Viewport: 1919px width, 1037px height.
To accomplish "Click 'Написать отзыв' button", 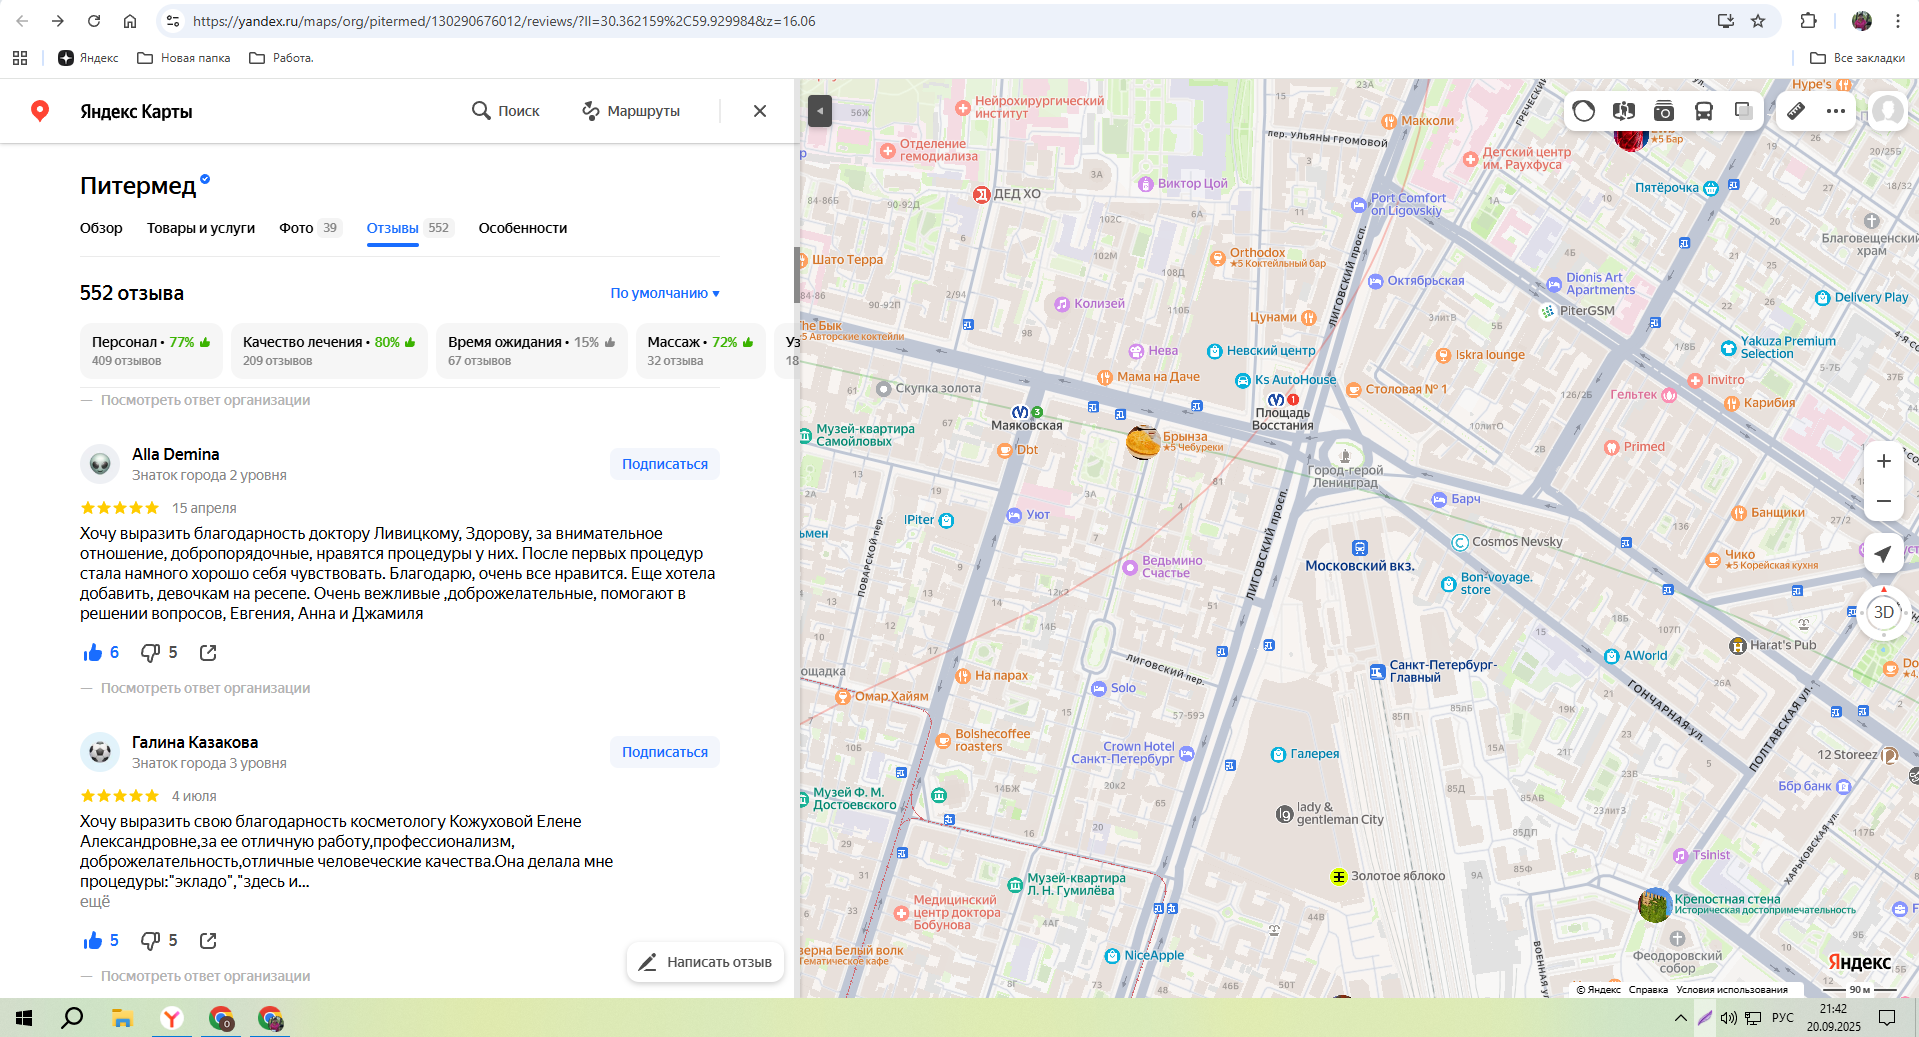I will click(705, 962).
